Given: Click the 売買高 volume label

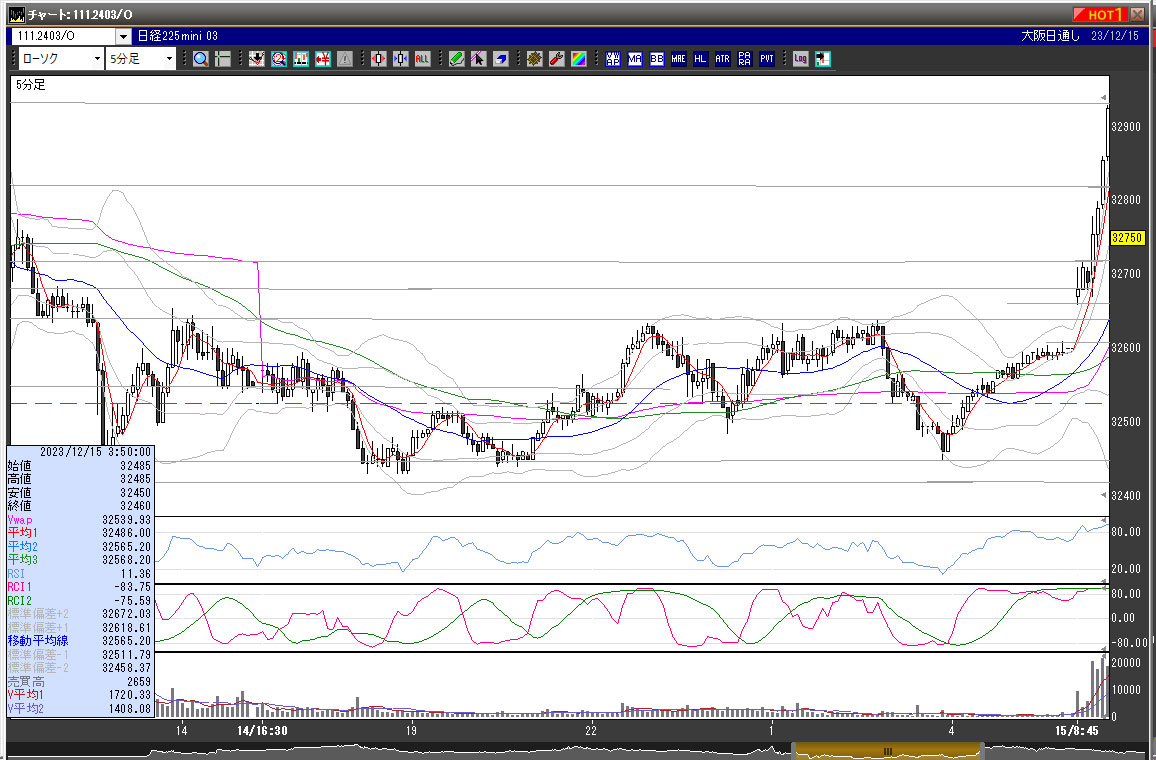Looking at the screenshot, I should click(x=26, y=682).
